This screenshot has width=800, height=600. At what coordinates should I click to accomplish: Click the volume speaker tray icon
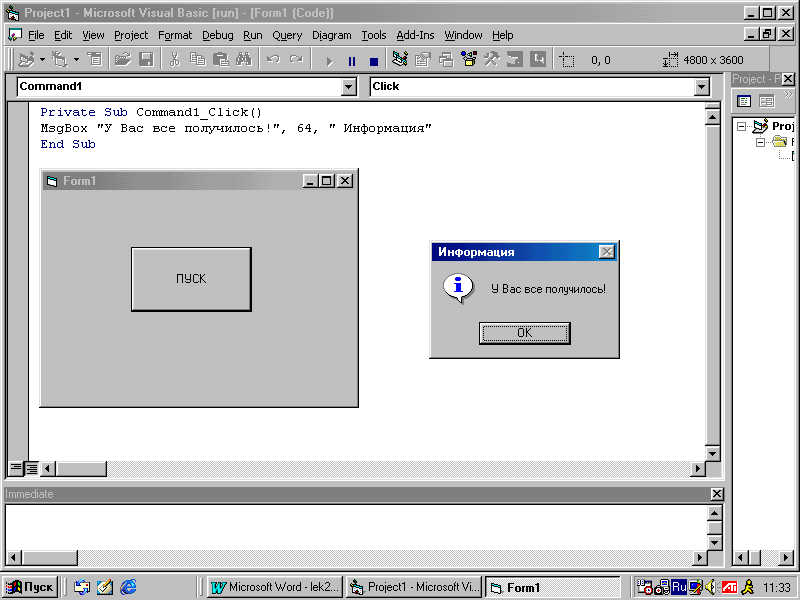710,587
